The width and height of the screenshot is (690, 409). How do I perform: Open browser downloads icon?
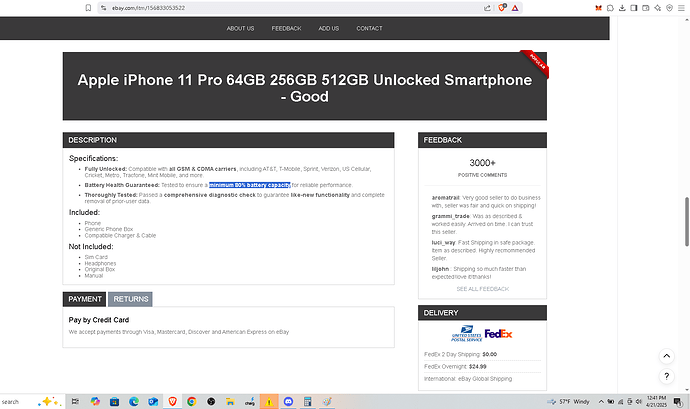(x=622, y=8)
